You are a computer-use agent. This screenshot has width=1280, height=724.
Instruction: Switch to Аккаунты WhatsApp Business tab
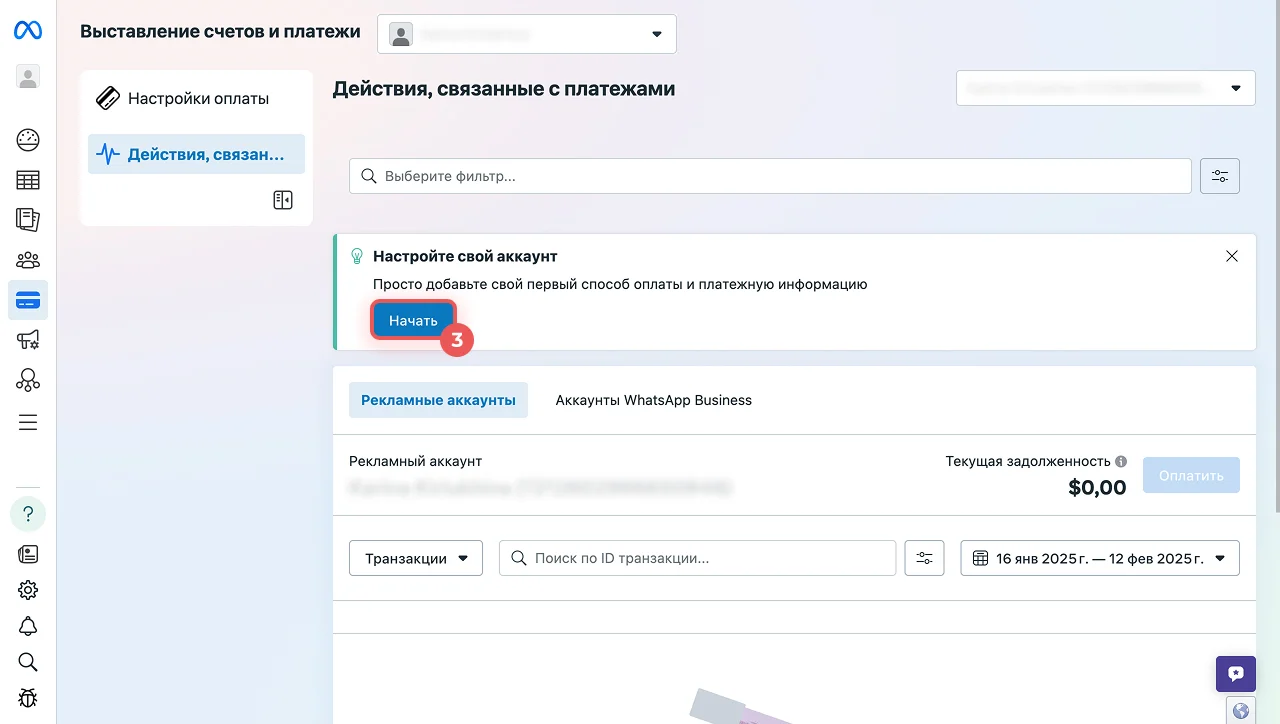(653, 400)
